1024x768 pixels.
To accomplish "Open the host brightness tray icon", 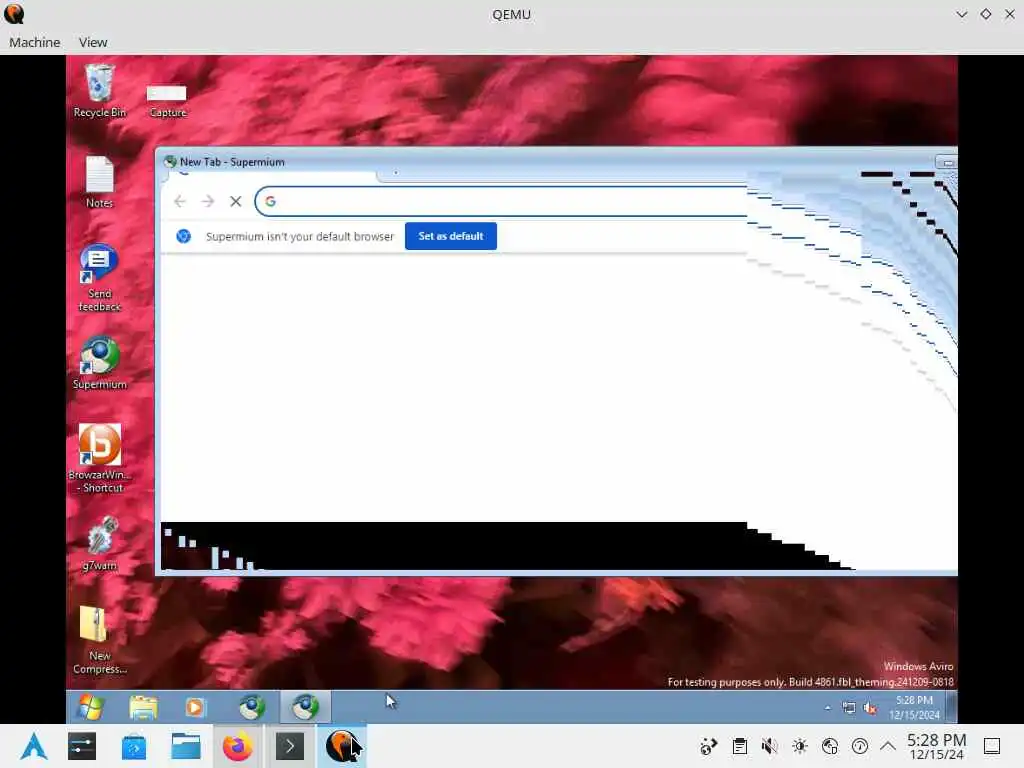I will pyautogui.click(x=799, y=746).
